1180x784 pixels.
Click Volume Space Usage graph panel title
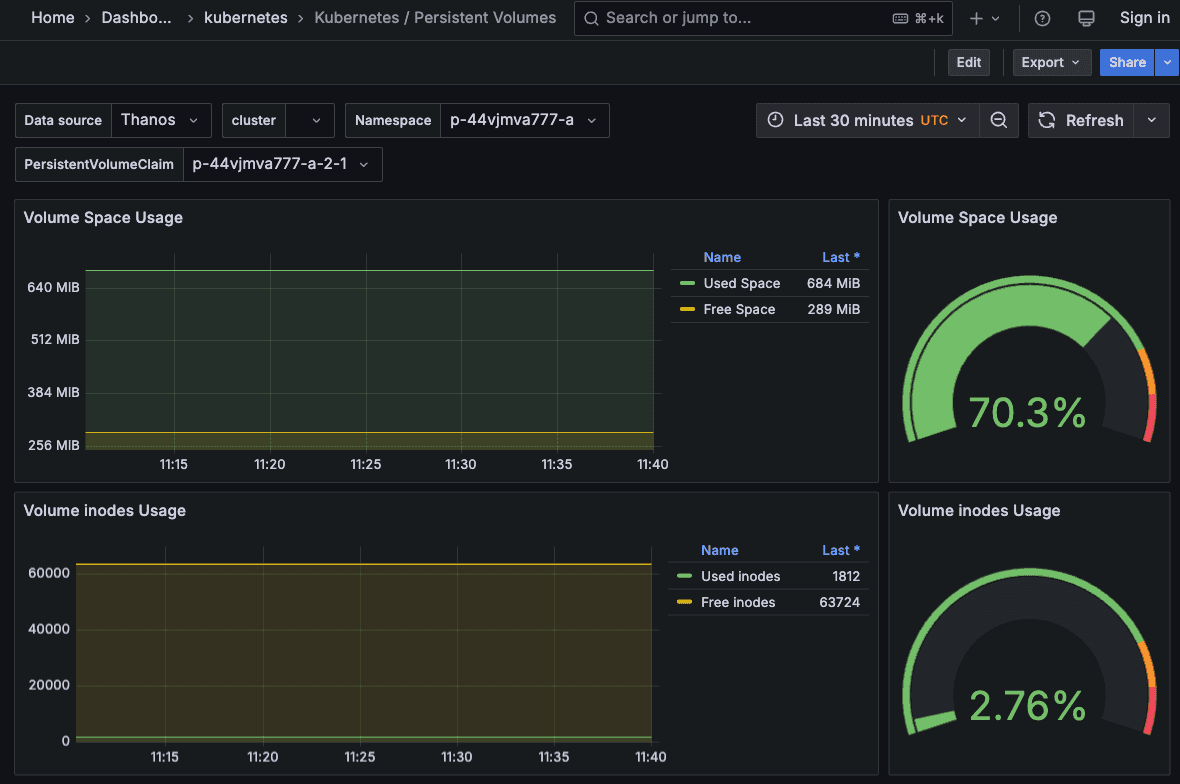pos(103,217)
